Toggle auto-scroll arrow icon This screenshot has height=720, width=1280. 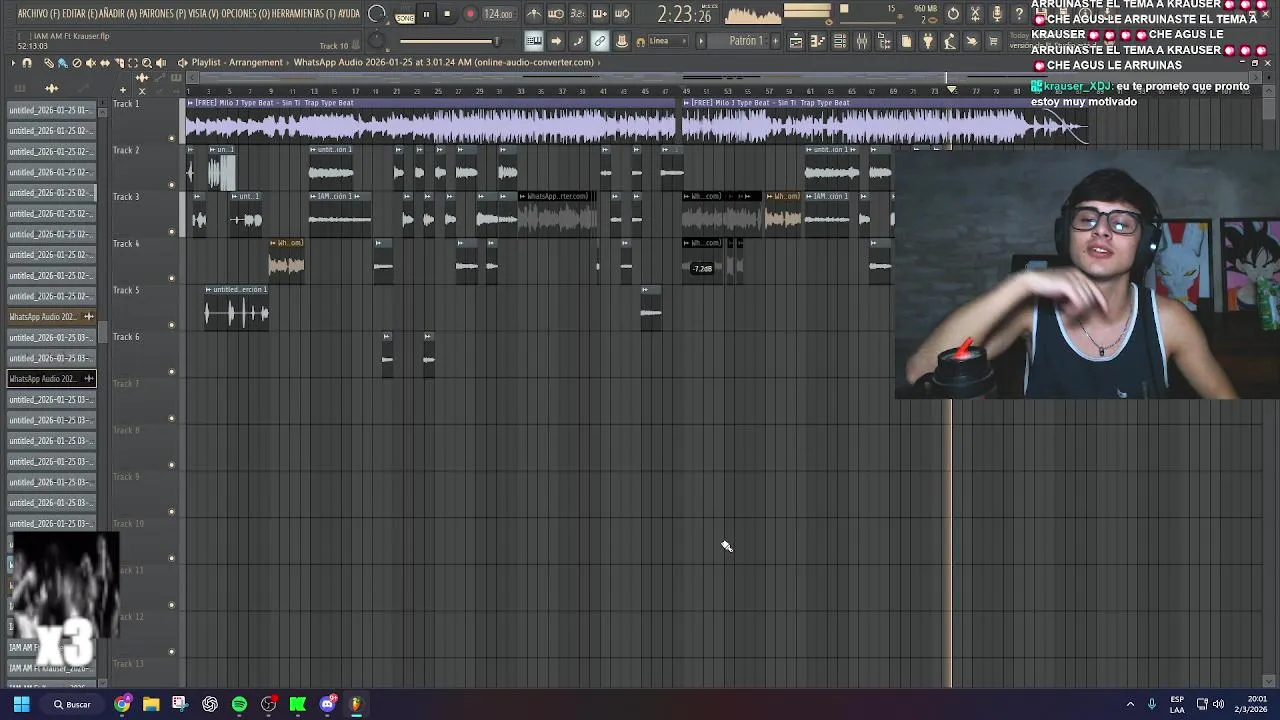click(x=556, y=41)
